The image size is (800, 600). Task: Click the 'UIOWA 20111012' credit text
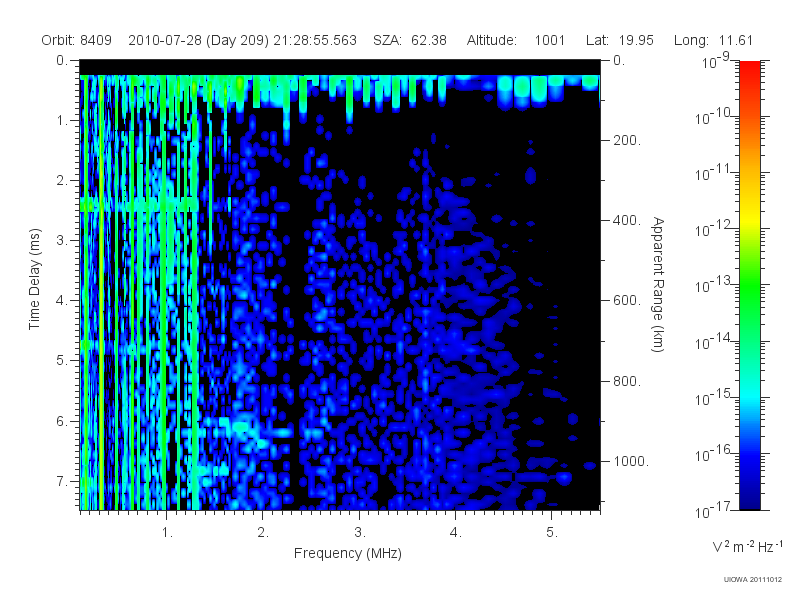(x=753, y=580)
